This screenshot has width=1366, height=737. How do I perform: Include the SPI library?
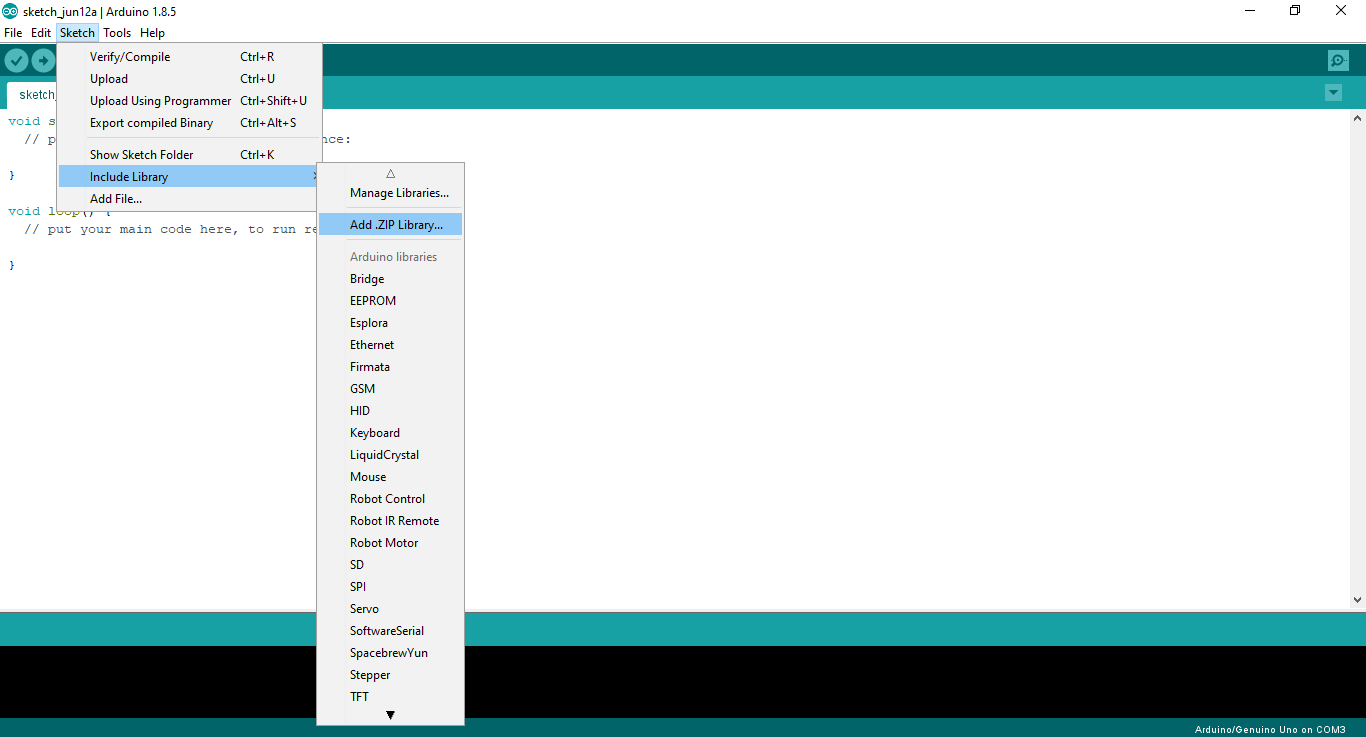[390, 587]
